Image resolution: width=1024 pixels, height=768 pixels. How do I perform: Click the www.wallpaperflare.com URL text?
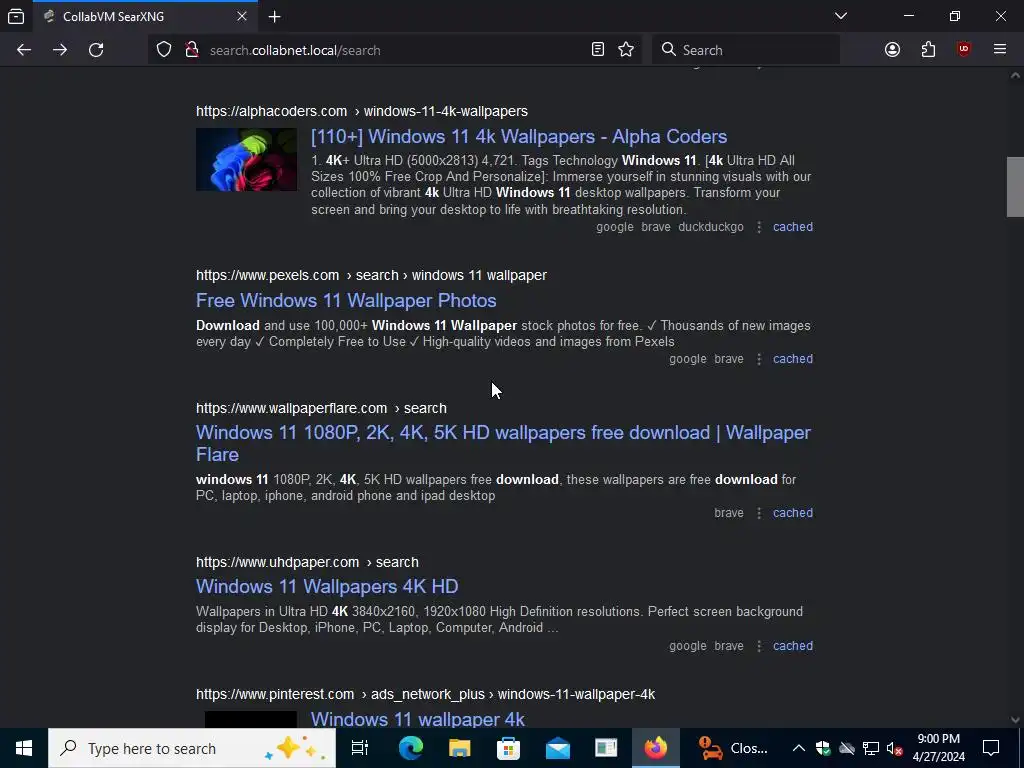[x=291, y=408]
